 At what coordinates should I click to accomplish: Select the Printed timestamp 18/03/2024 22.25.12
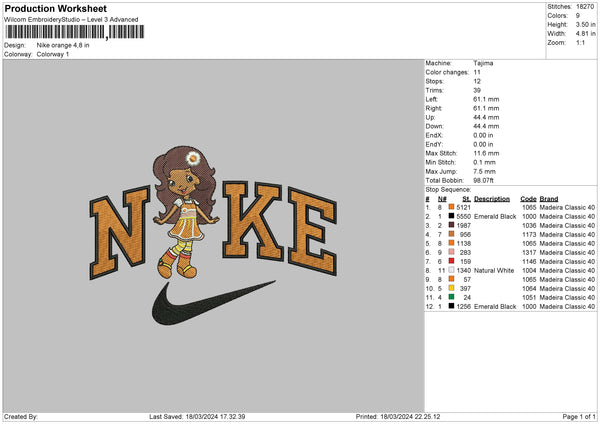click(410, 417)
